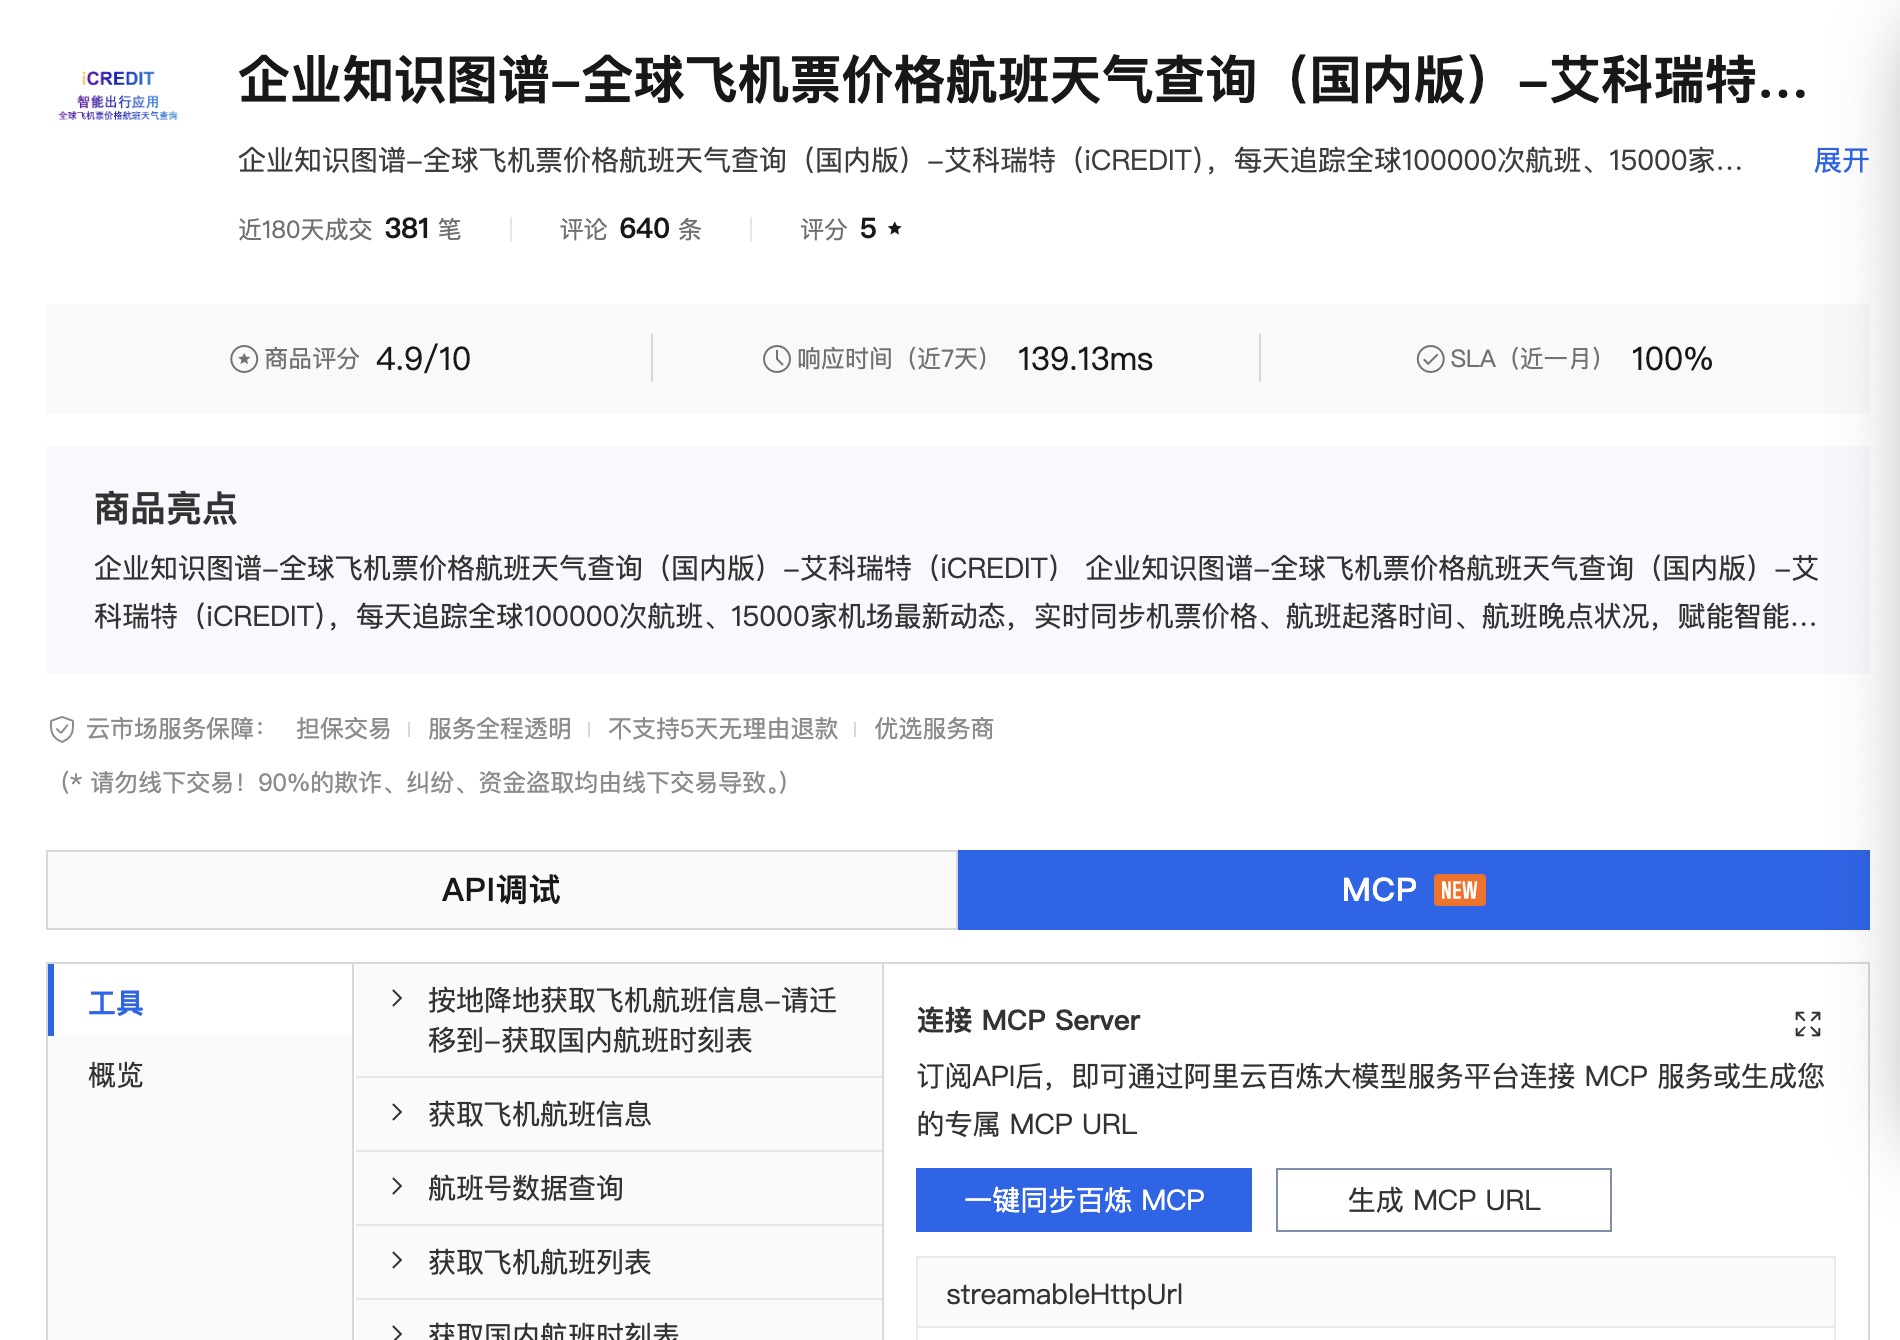Click the fullscreen expand icon in MCP Server panel

(1808, 1023)
